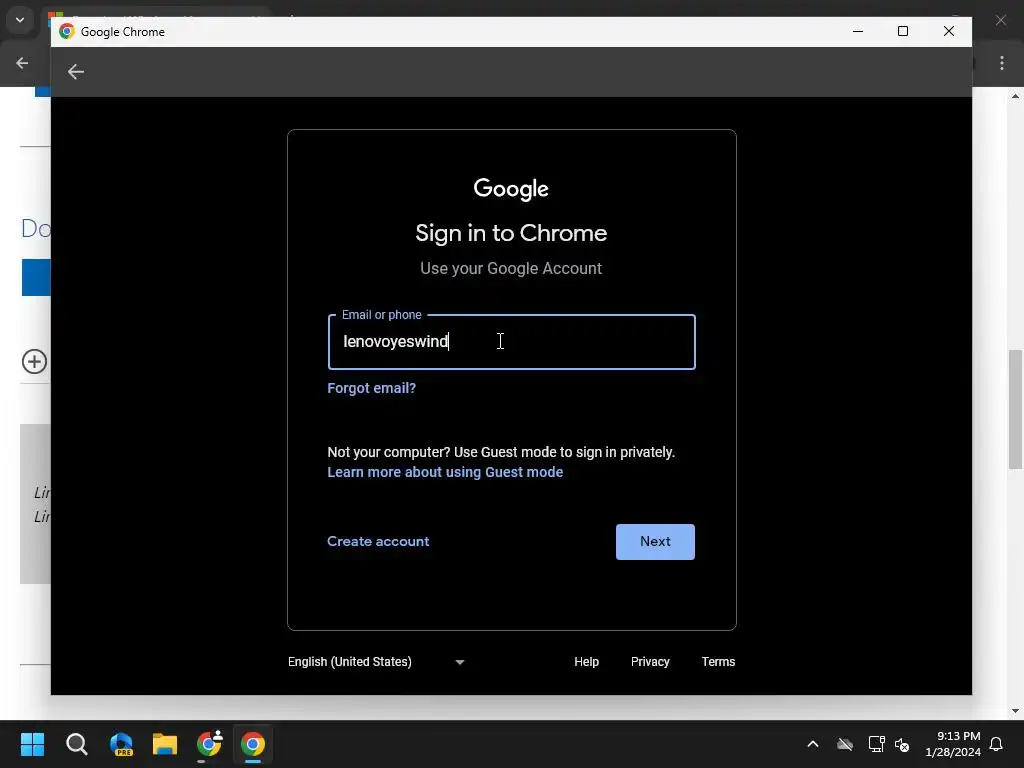1024x768 pixels.
Task: Show hidden system tray icons
Action: point(813,744)
